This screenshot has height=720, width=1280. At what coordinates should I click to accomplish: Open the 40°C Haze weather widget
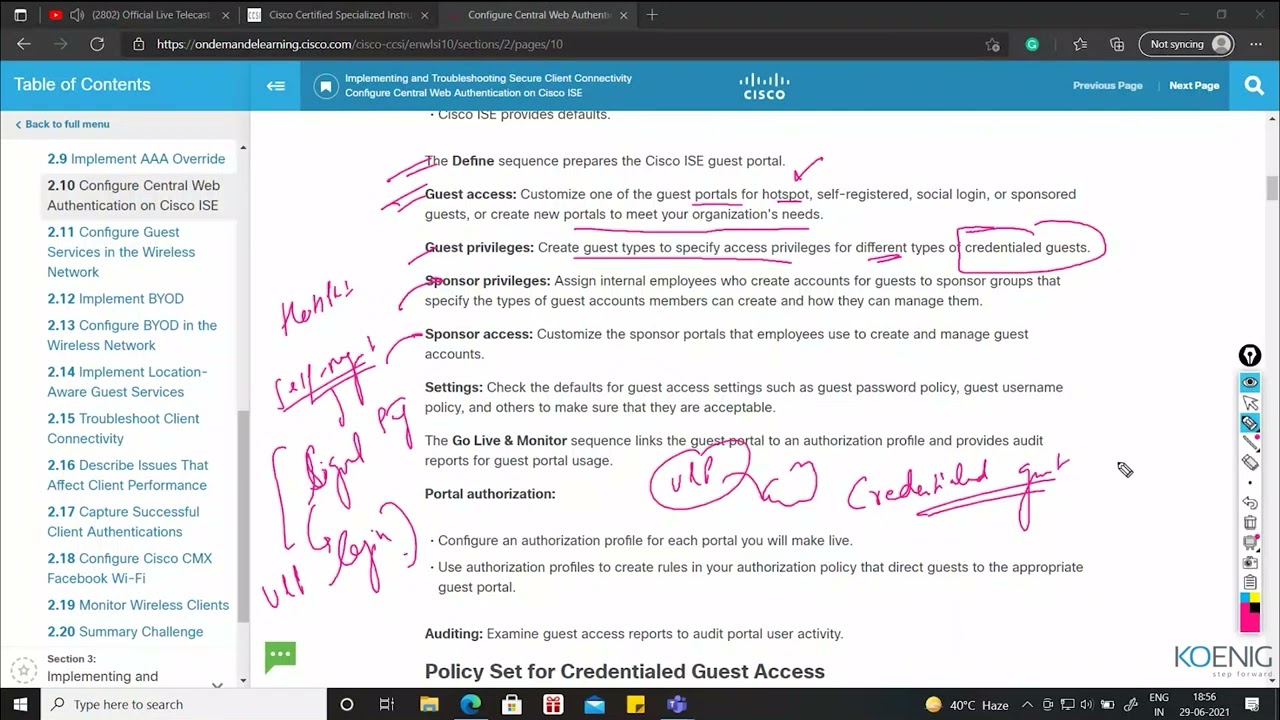click(x=967, y=705)
